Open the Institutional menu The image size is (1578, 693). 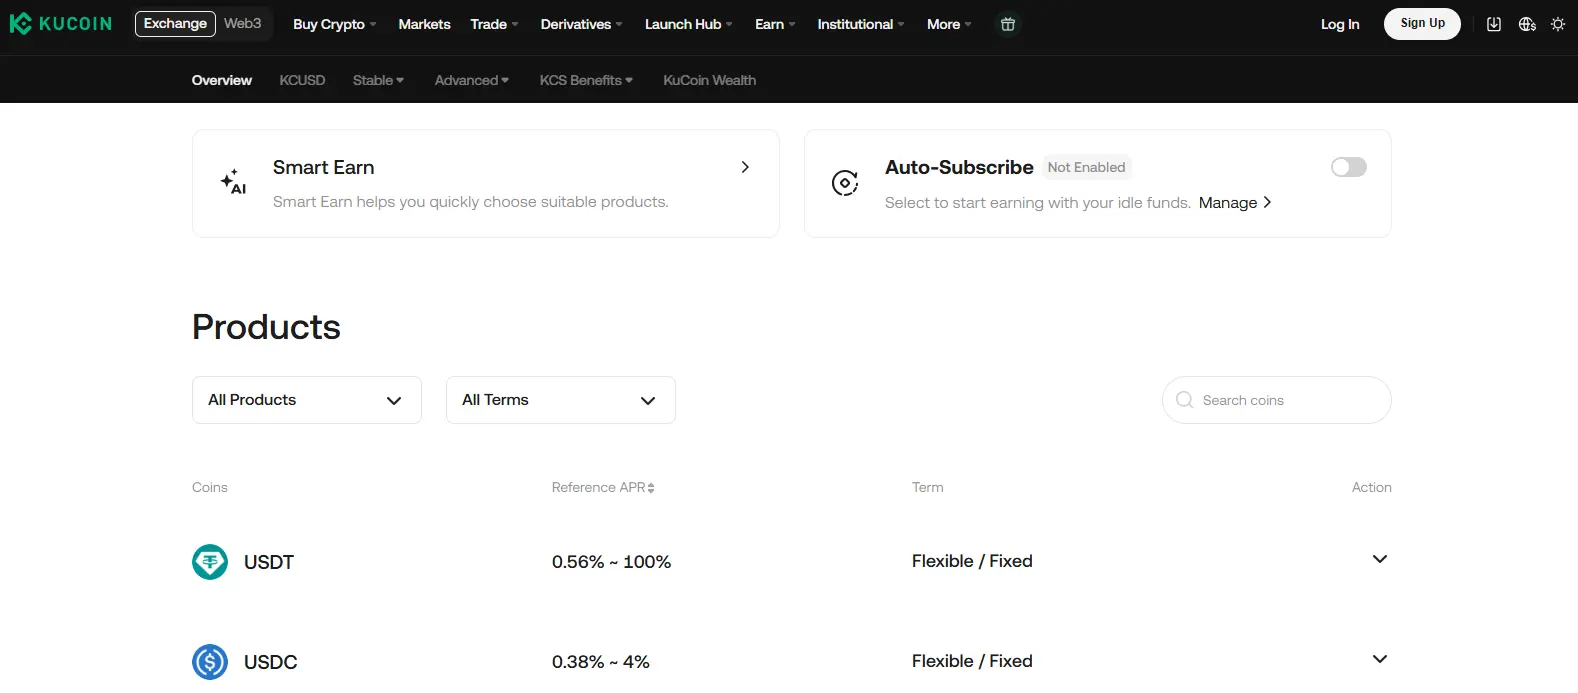[x=860, y=24]
